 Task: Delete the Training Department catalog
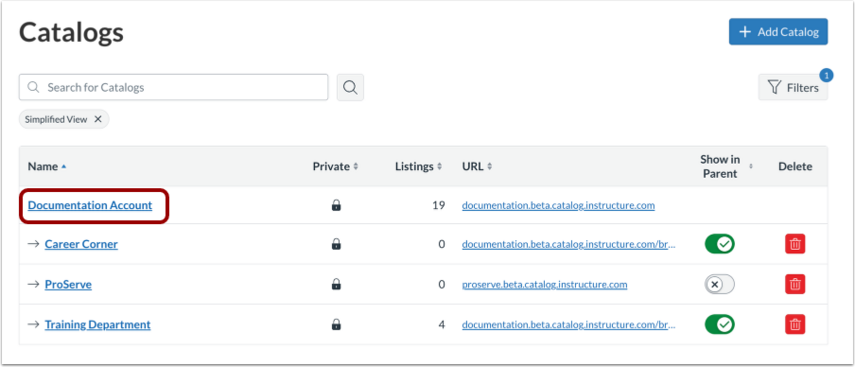(x=795, y=324)
